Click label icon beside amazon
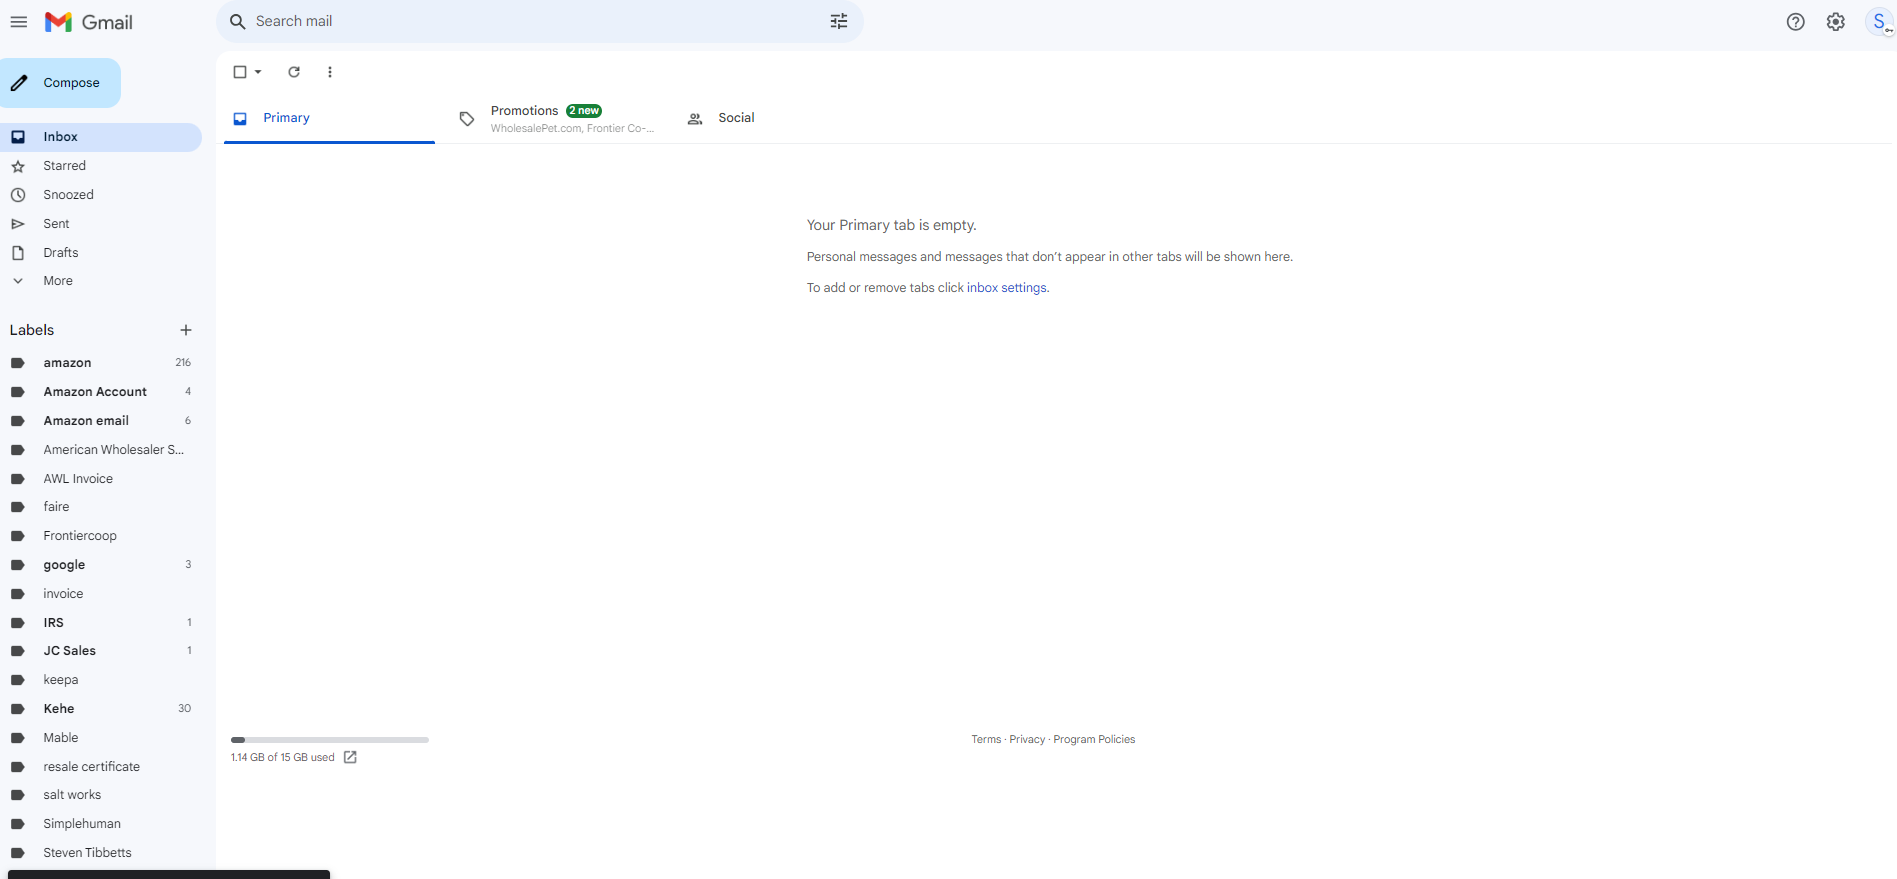 click(18, 363)
